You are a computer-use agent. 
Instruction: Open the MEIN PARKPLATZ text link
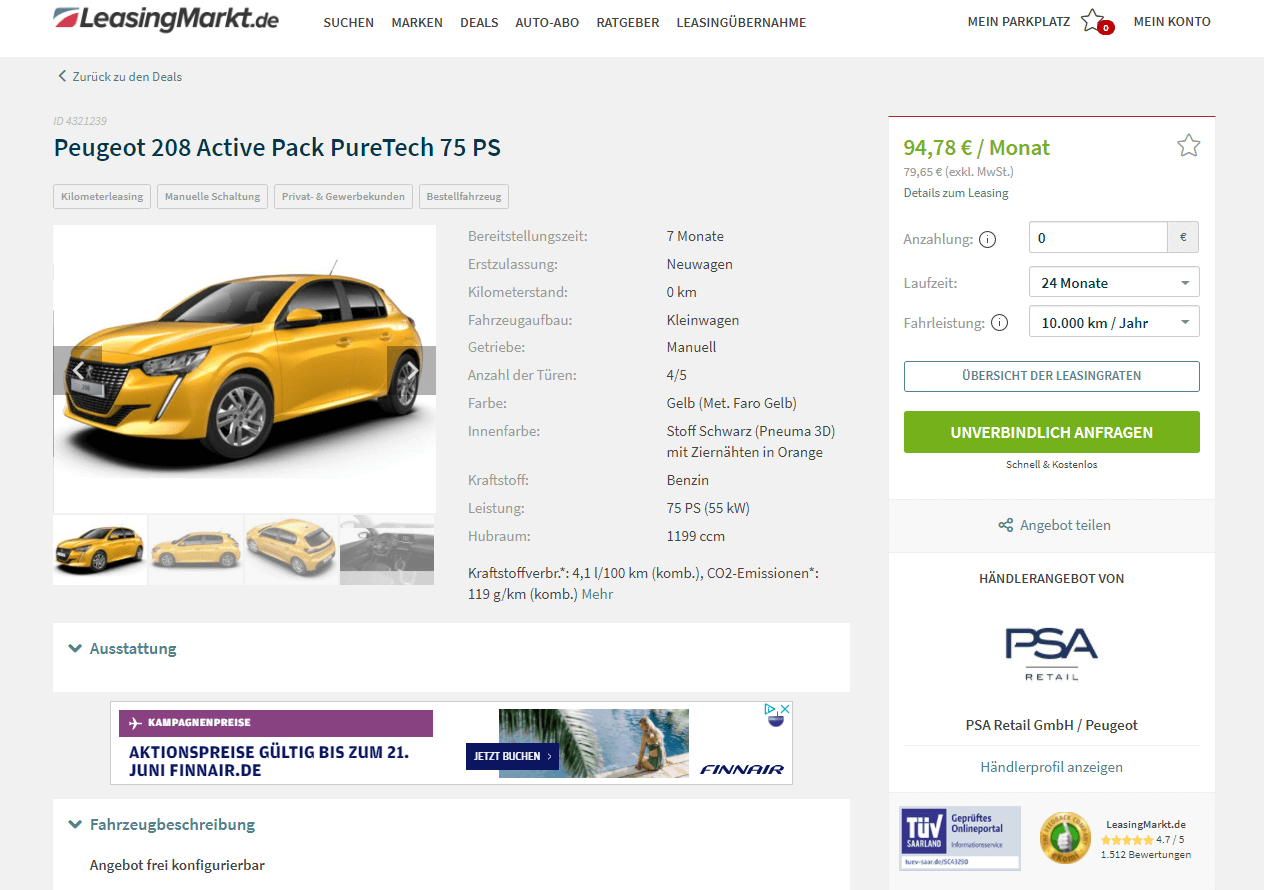click(1019, 21)
